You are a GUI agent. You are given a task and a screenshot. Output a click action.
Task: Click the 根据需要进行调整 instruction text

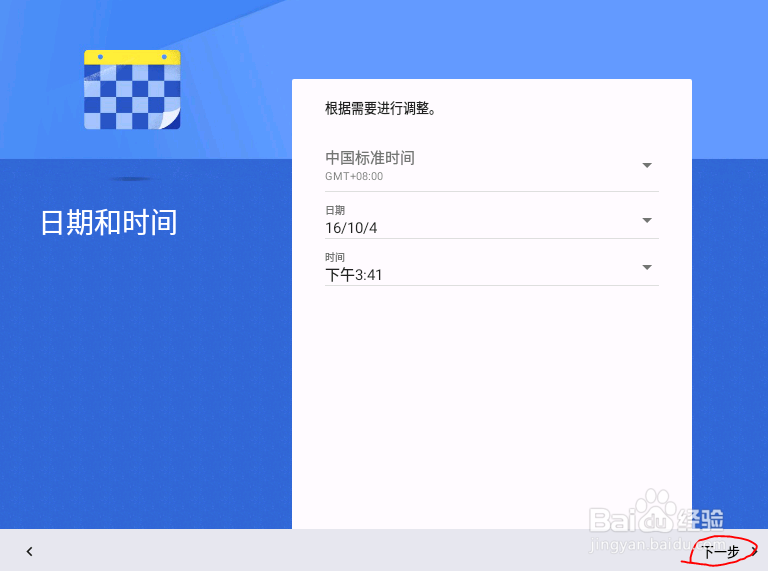pos(380,108)
